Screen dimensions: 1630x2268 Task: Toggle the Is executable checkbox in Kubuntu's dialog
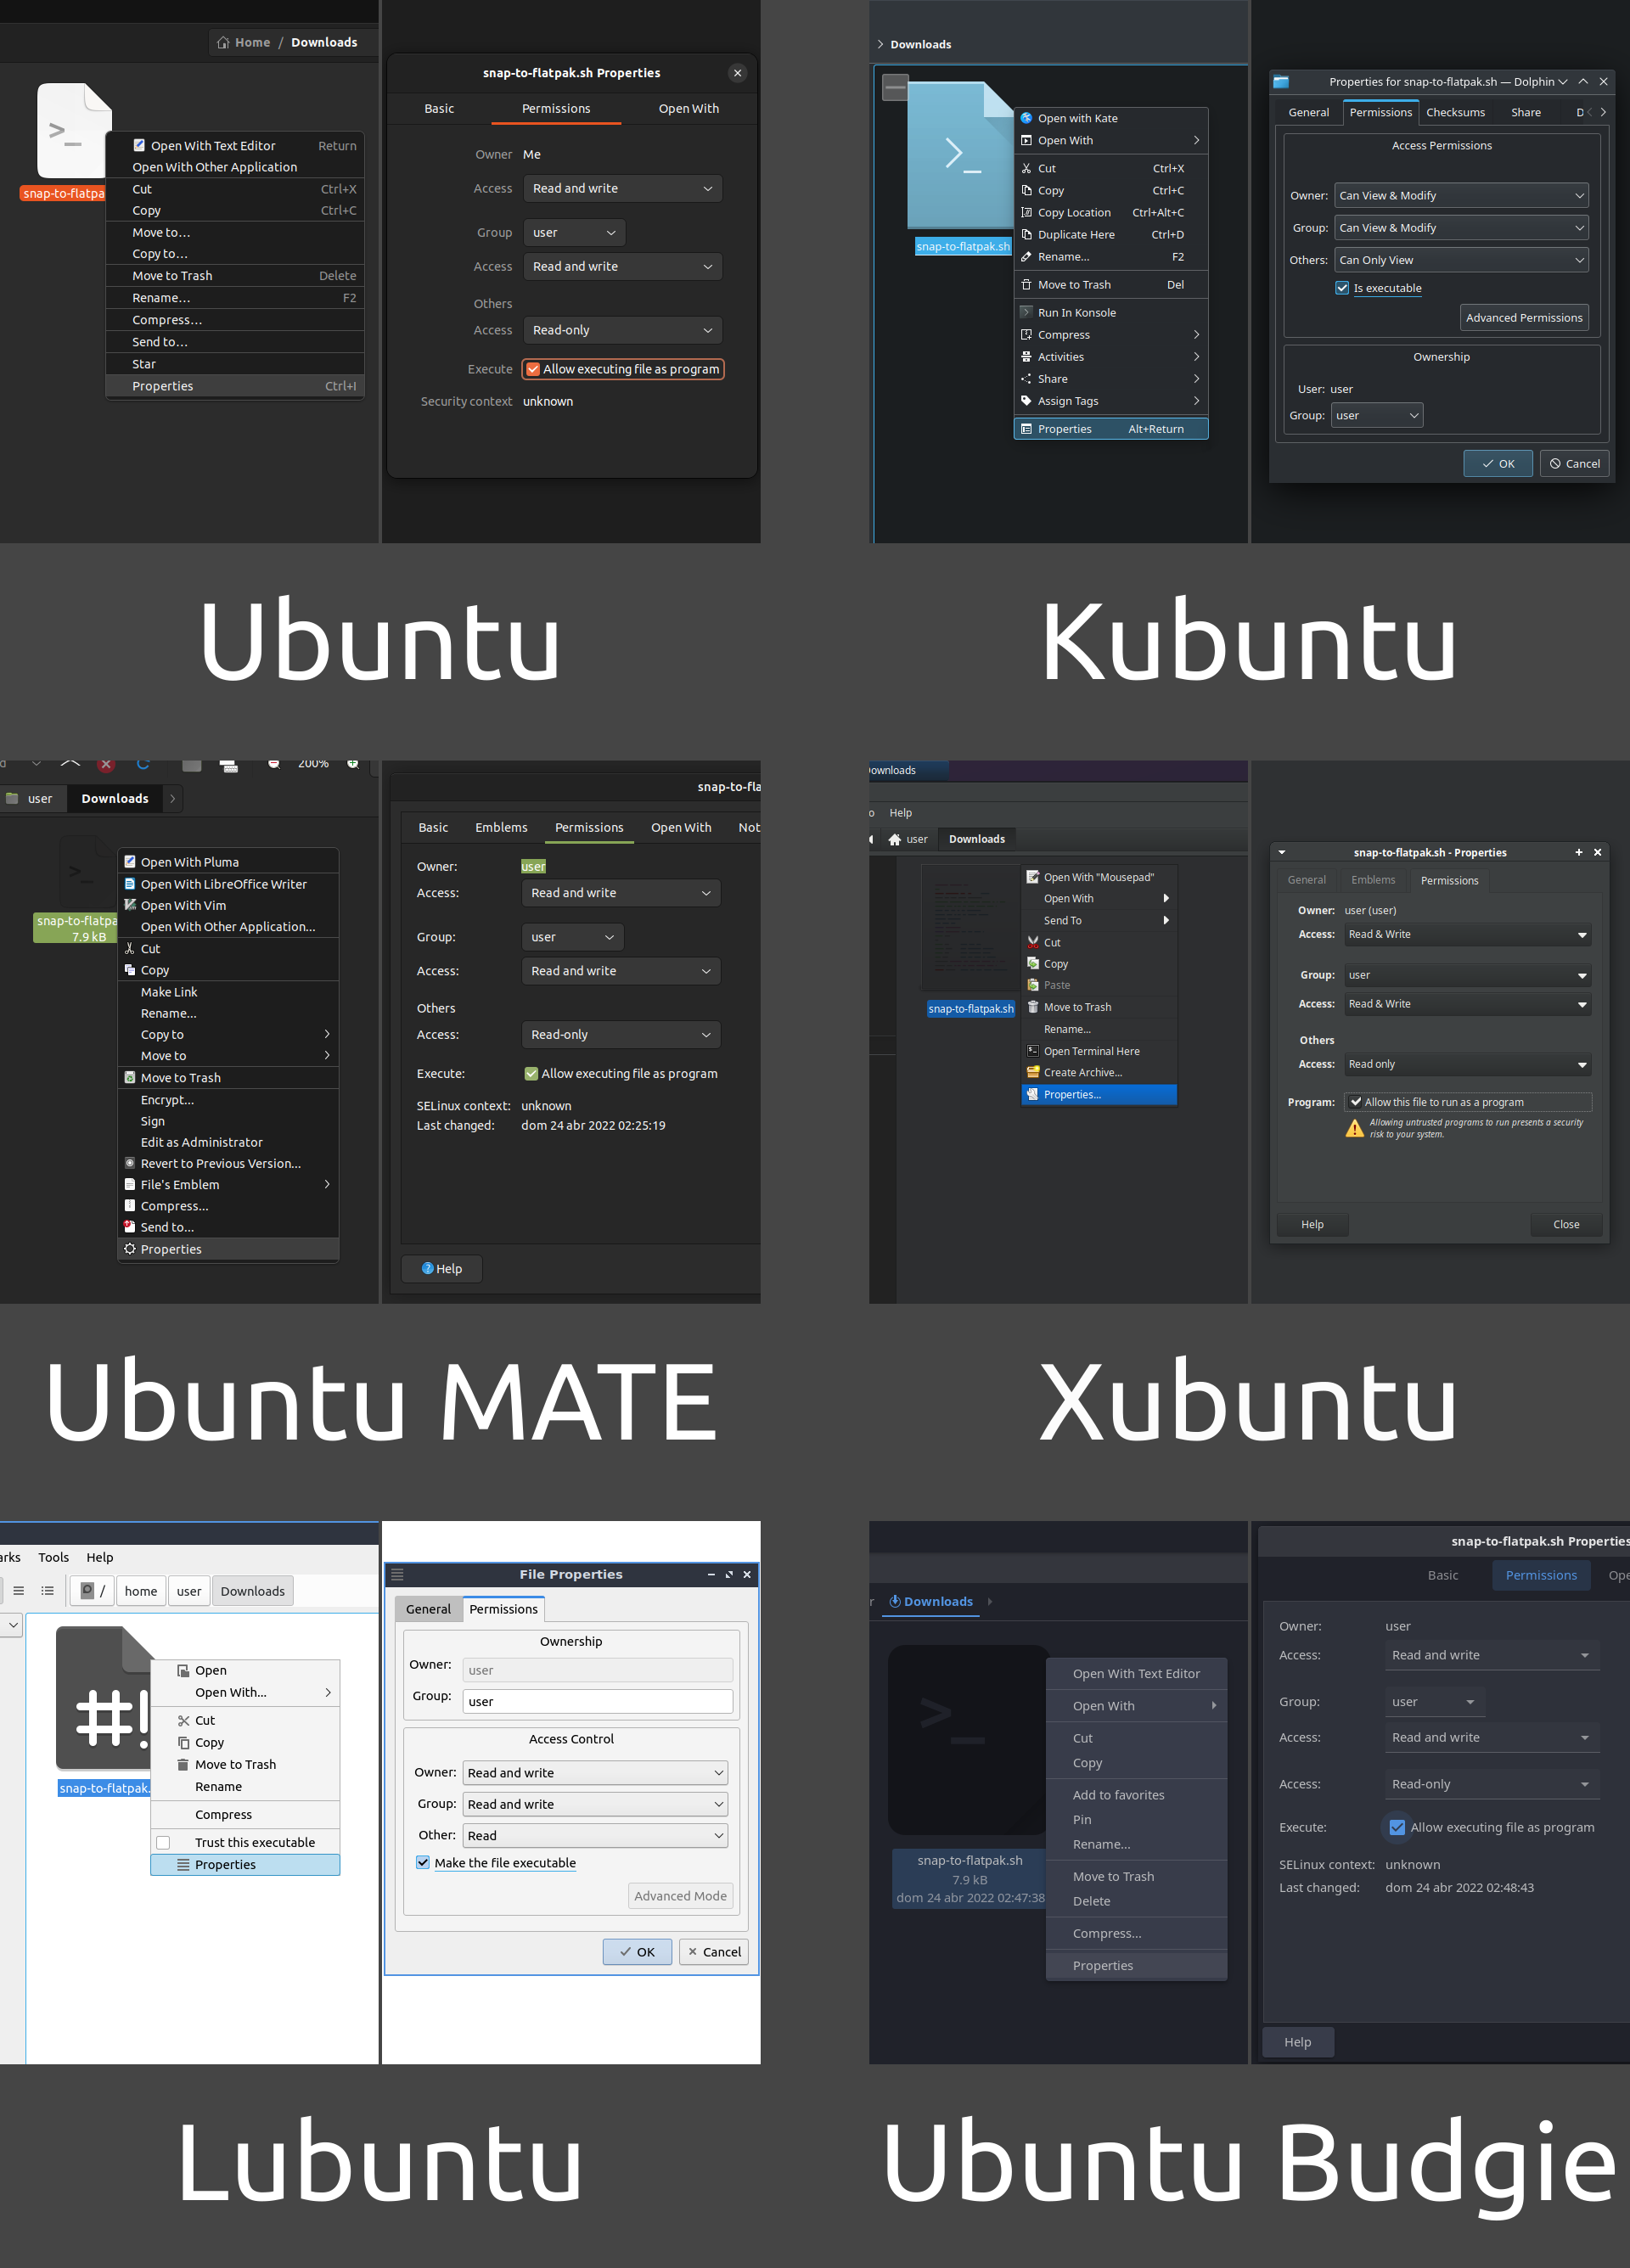[1342, 288]
